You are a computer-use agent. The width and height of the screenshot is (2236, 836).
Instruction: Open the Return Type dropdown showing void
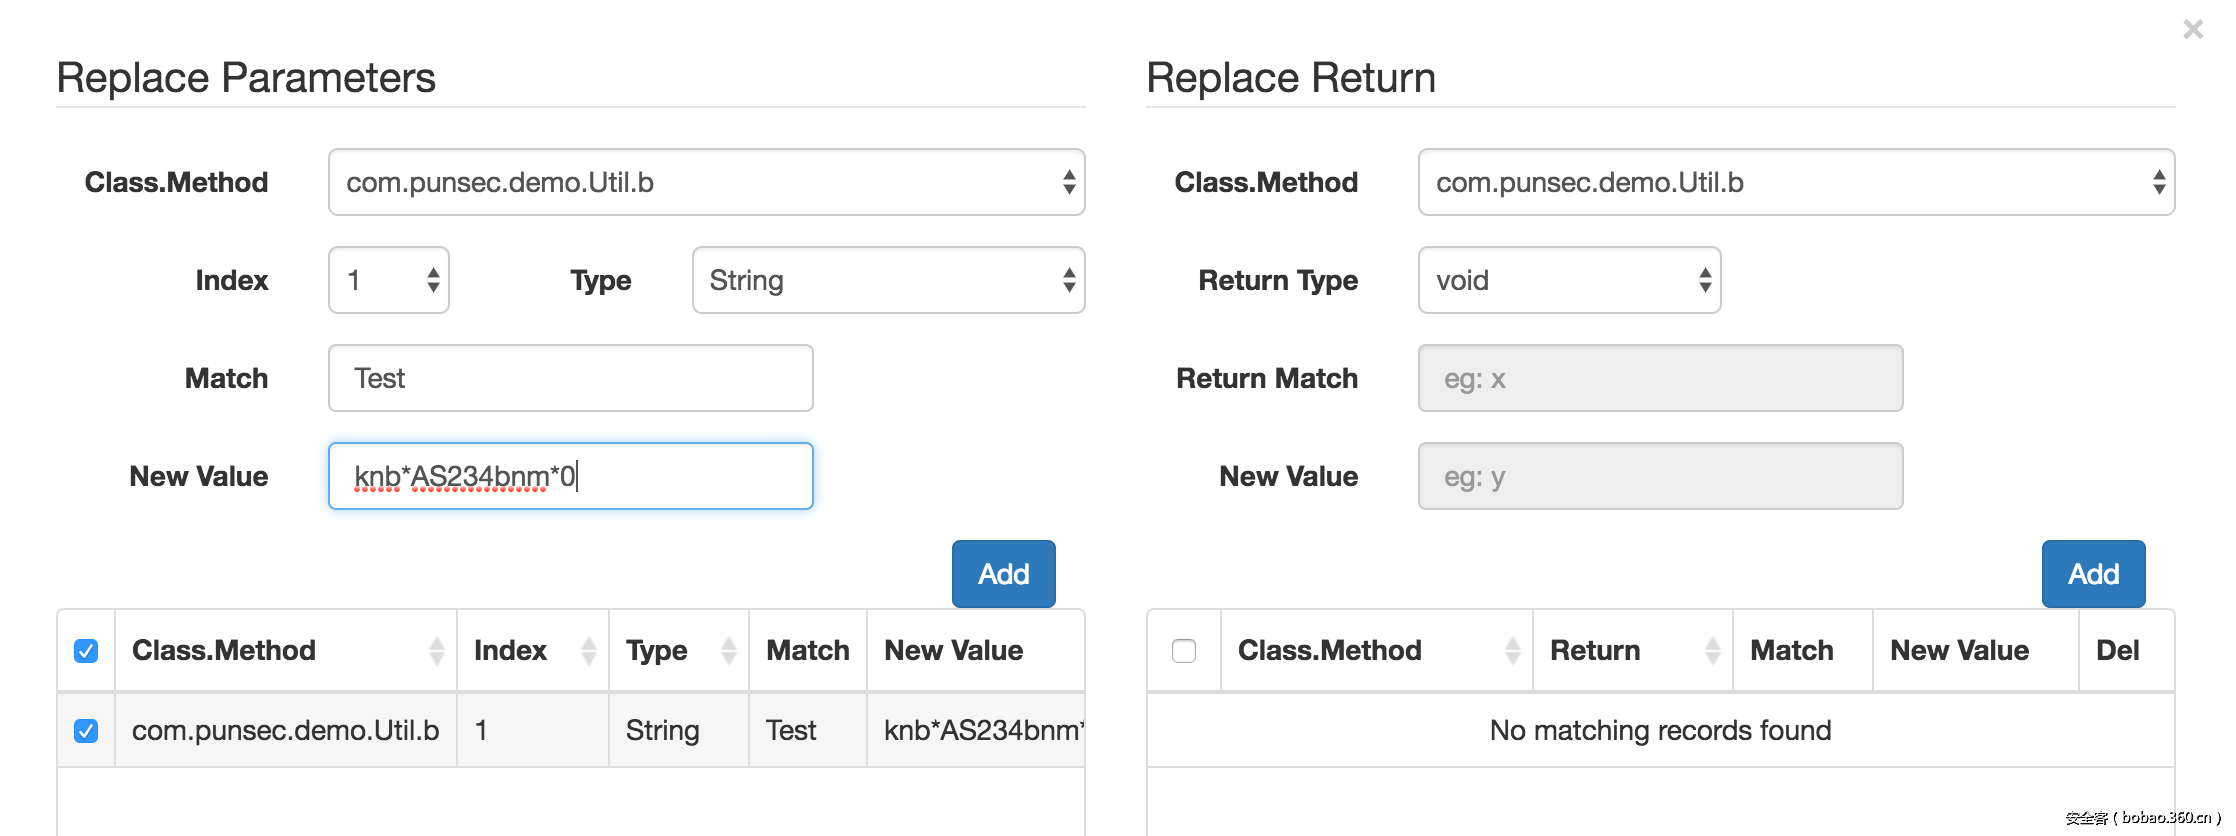(1569, 280)
